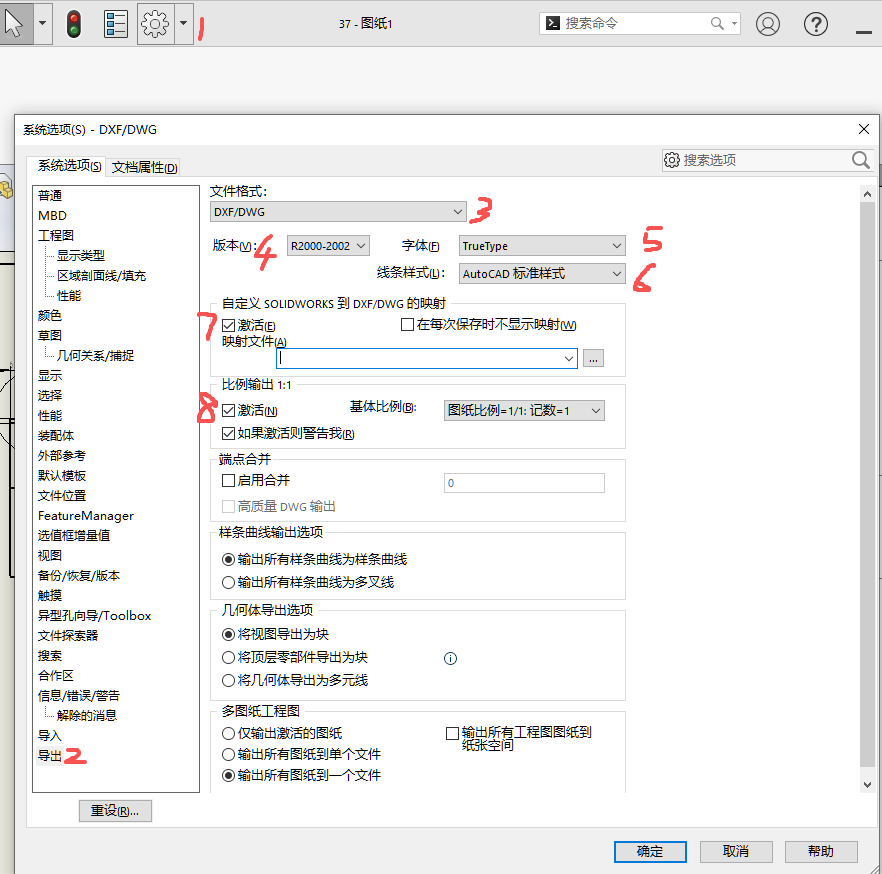Select 草图 in the options list
The image size is (882, 874).
tap(50, 336)
